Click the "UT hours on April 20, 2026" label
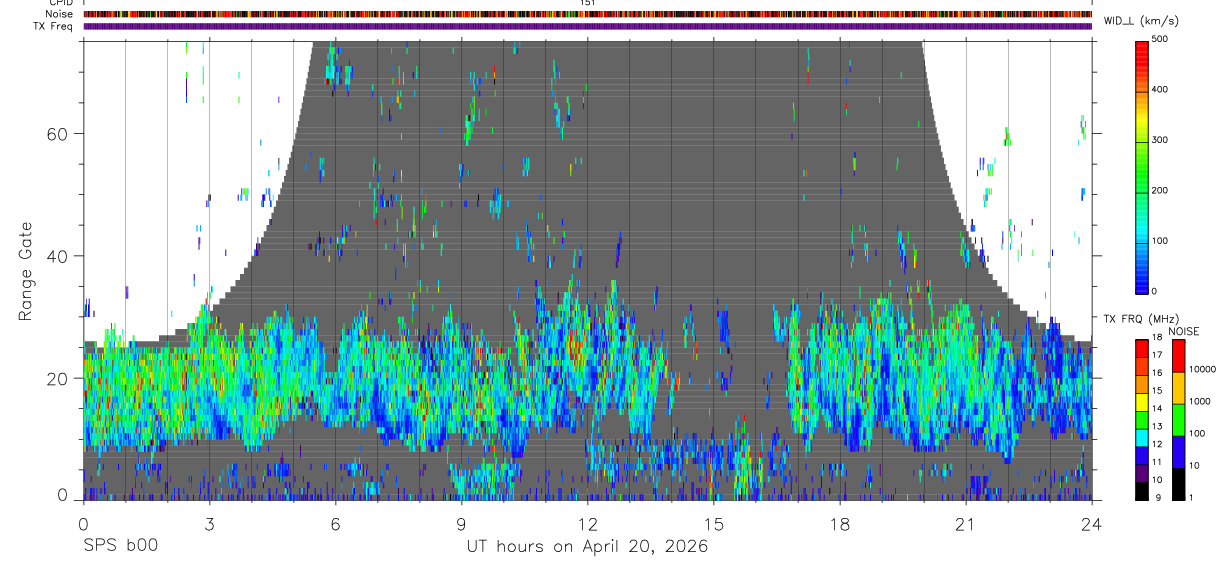This screenshot has height=567, width=1228. tap(587, 547)
